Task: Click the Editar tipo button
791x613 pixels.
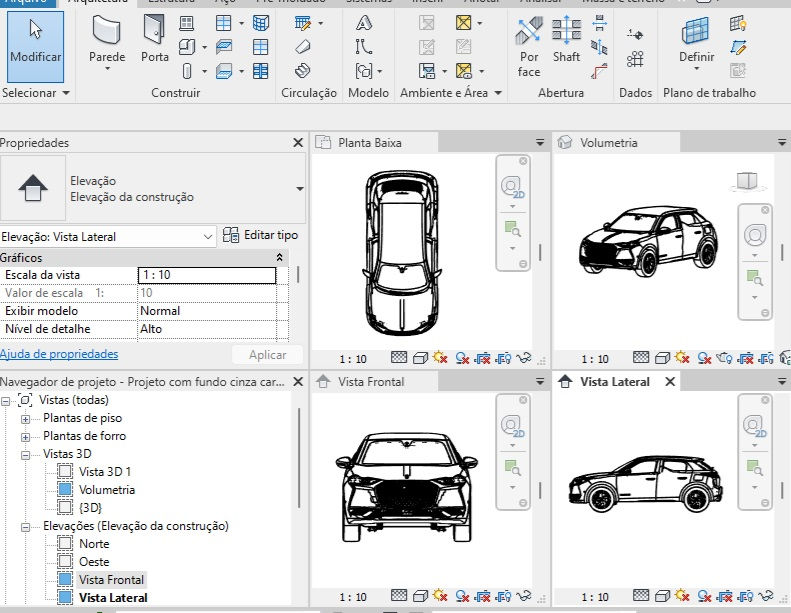Action: [261, 235]
